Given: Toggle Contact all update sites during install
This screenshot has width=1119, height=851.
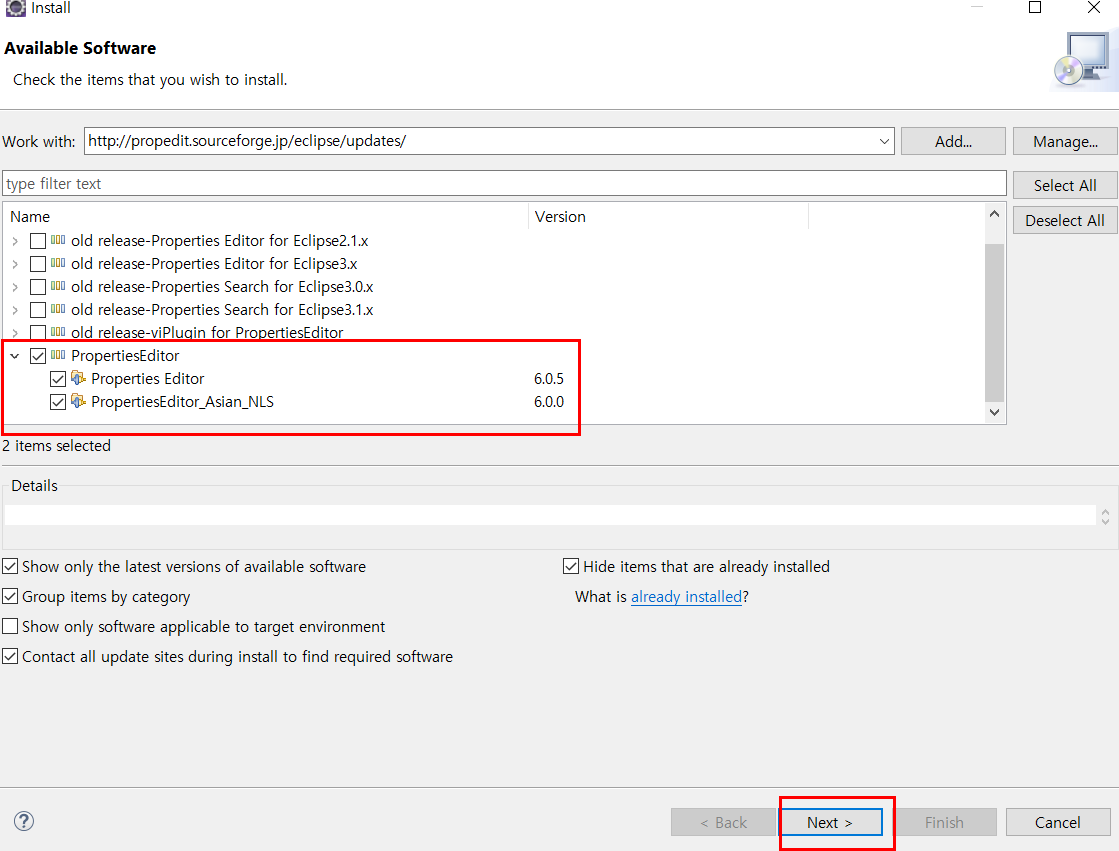Looking at the screenshot, I should [x=10, y=657].
